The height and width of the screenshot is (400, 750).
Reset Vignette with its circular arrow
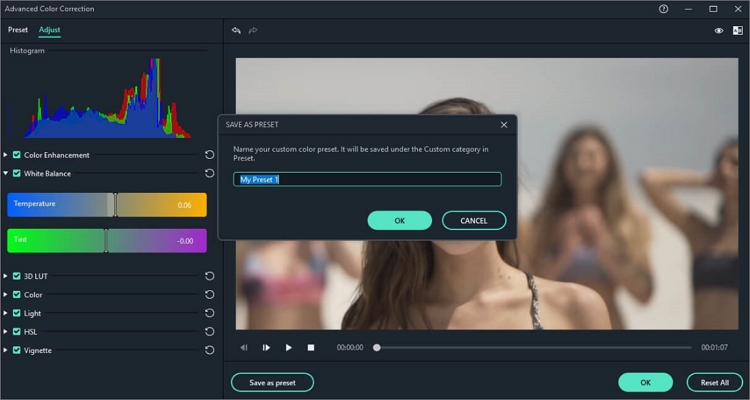pos(210,350)
